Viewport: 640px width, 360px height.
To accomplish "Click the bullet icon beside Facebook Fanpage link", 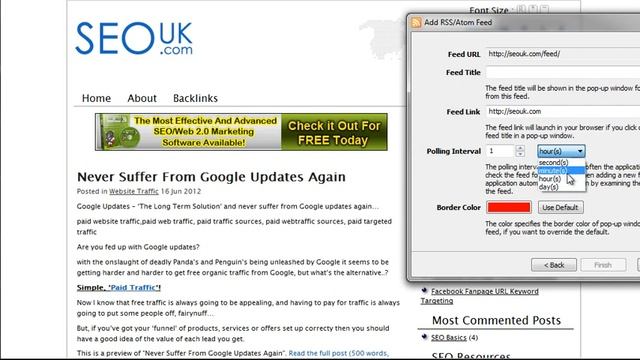I will [x=424, y=291].
